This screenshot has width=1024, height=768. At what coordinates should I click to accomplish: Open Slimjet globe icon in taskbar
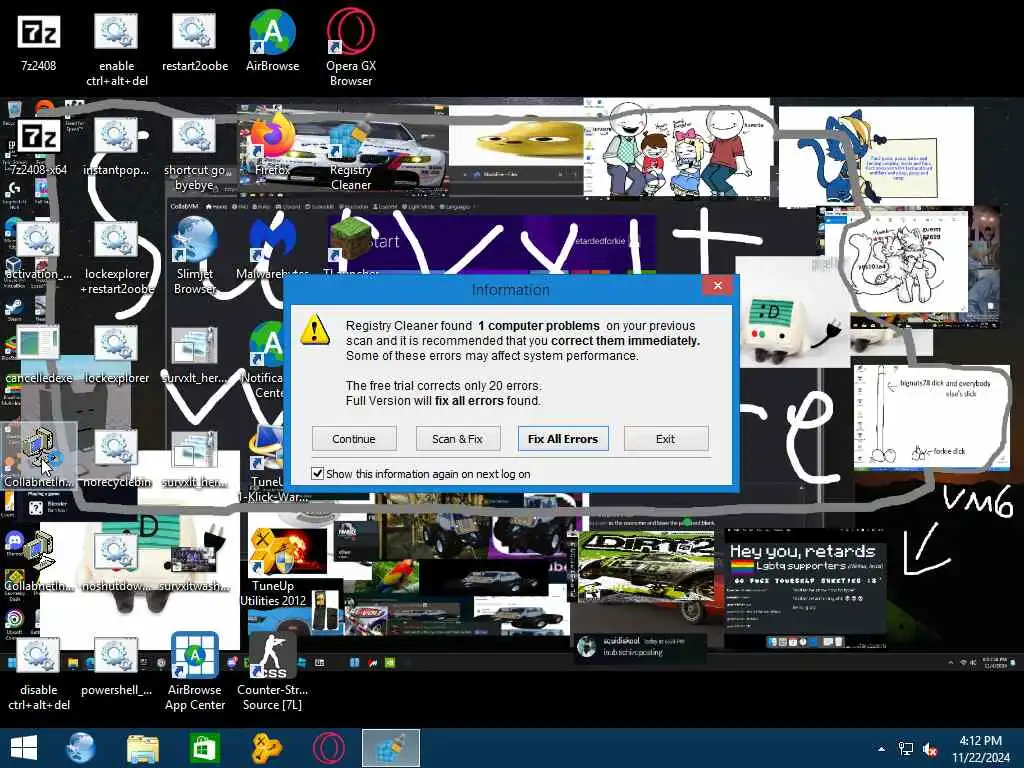click(82, 748)
